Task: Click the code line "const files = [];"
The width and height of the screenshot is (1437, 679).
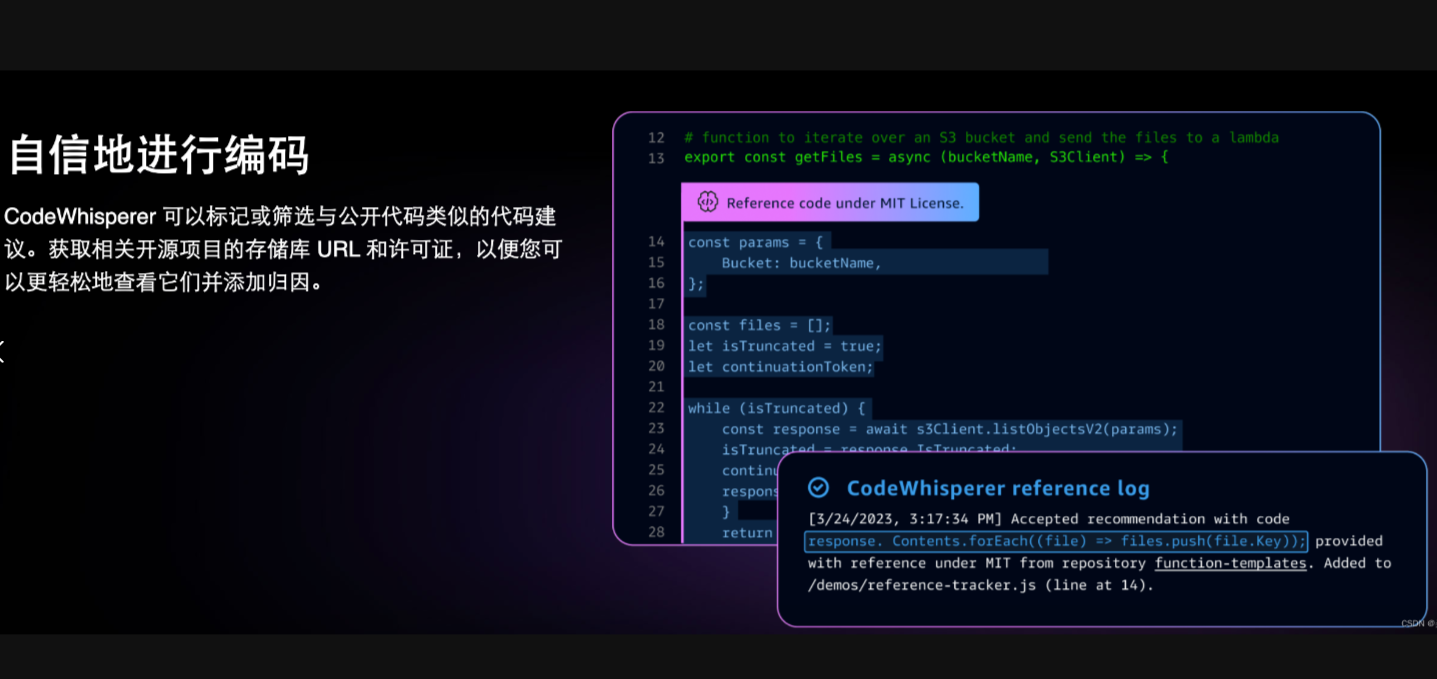Action: [760, 325]
